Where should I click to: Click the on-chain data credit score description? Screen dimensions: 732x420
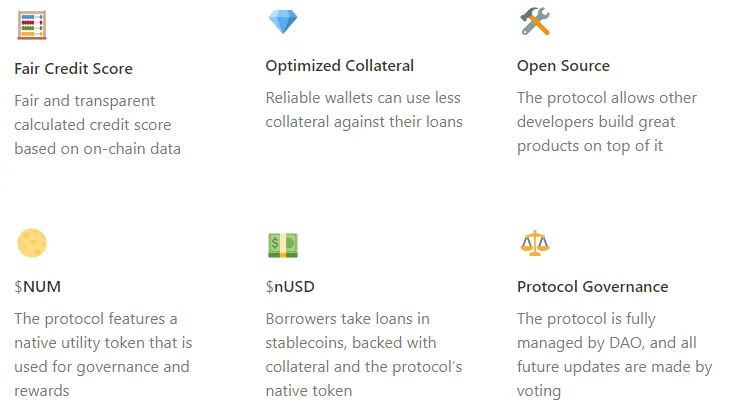[x=97, y=125]
